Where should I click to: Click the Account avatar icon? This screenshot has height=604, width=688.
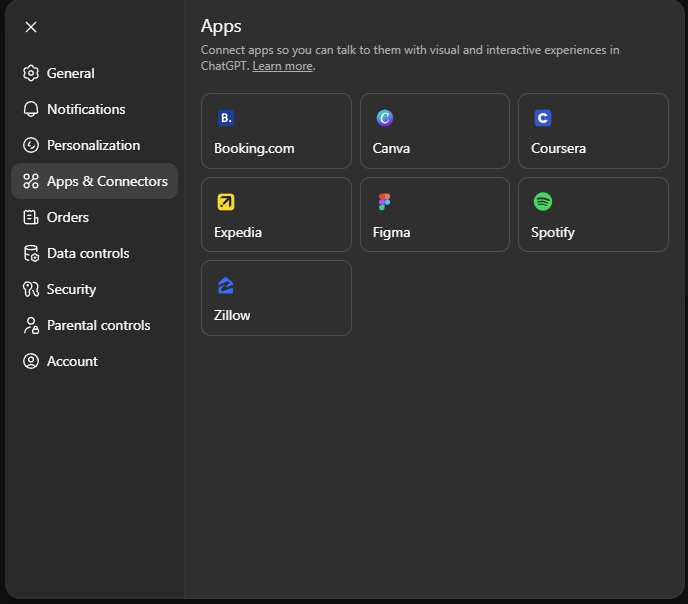point(31,361)
